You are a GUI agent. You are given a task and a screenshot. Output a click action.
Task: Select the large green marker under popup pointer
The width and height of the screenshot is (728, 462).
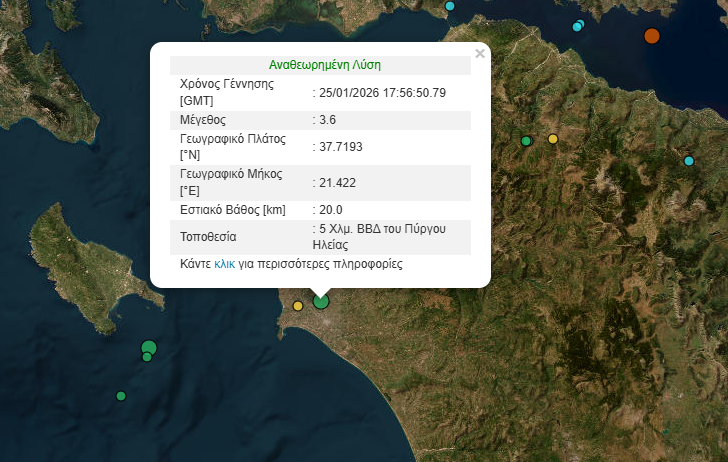click(x=321, y=300)
